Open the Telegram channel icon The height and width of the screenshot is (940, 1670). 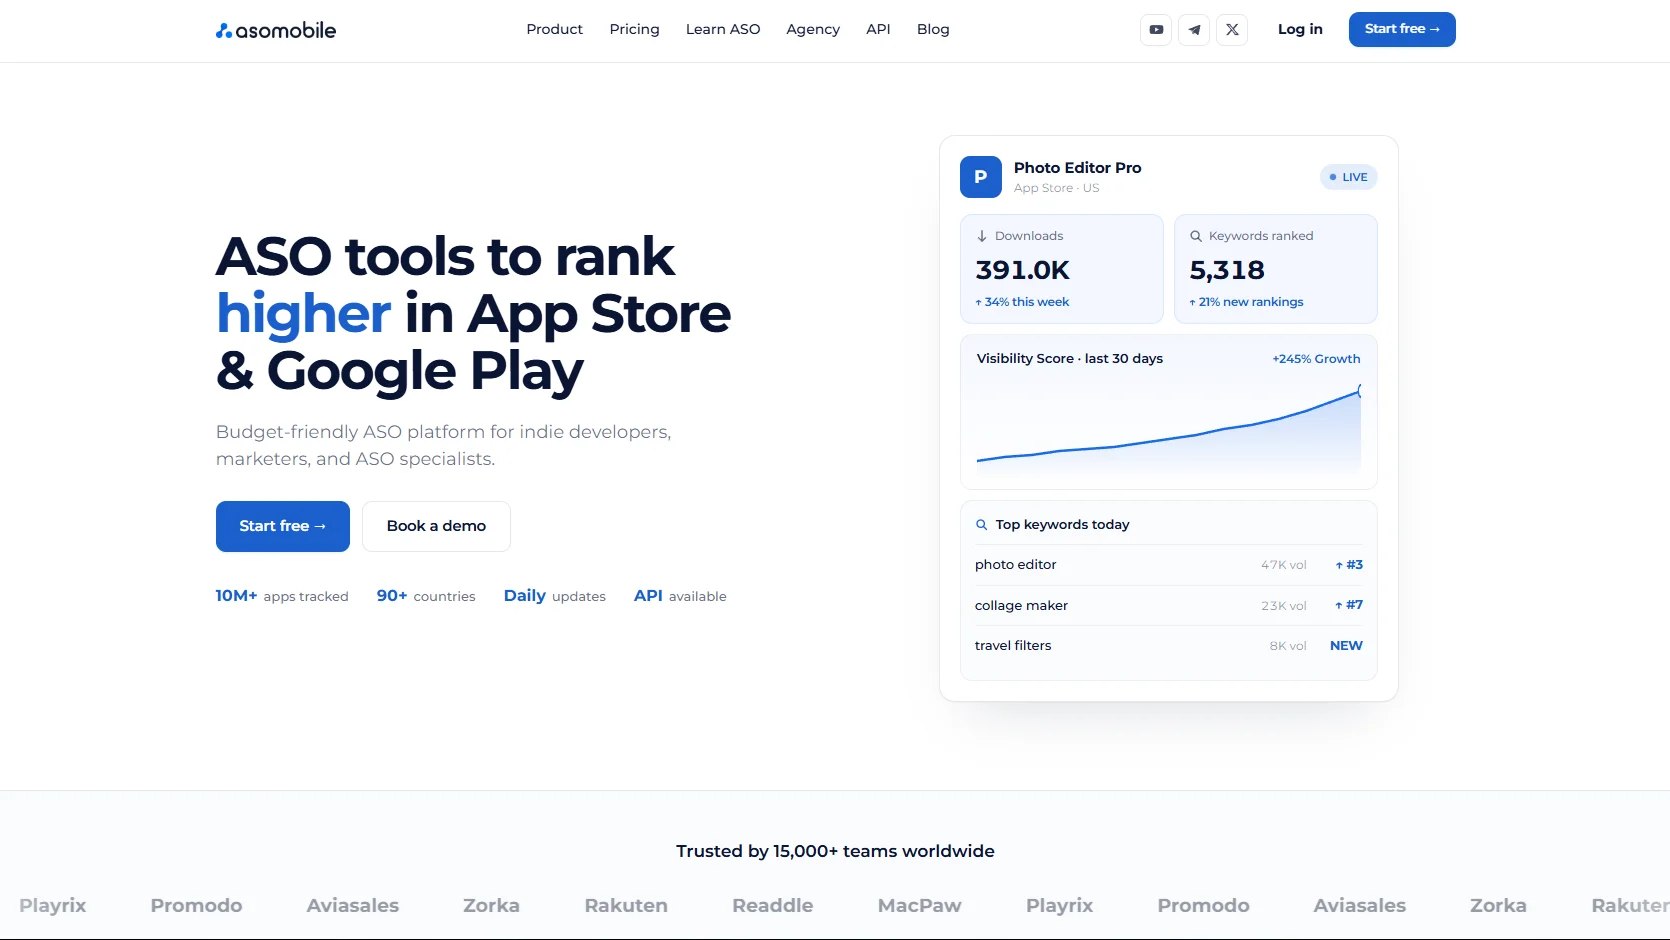[x=1194, y=30]
